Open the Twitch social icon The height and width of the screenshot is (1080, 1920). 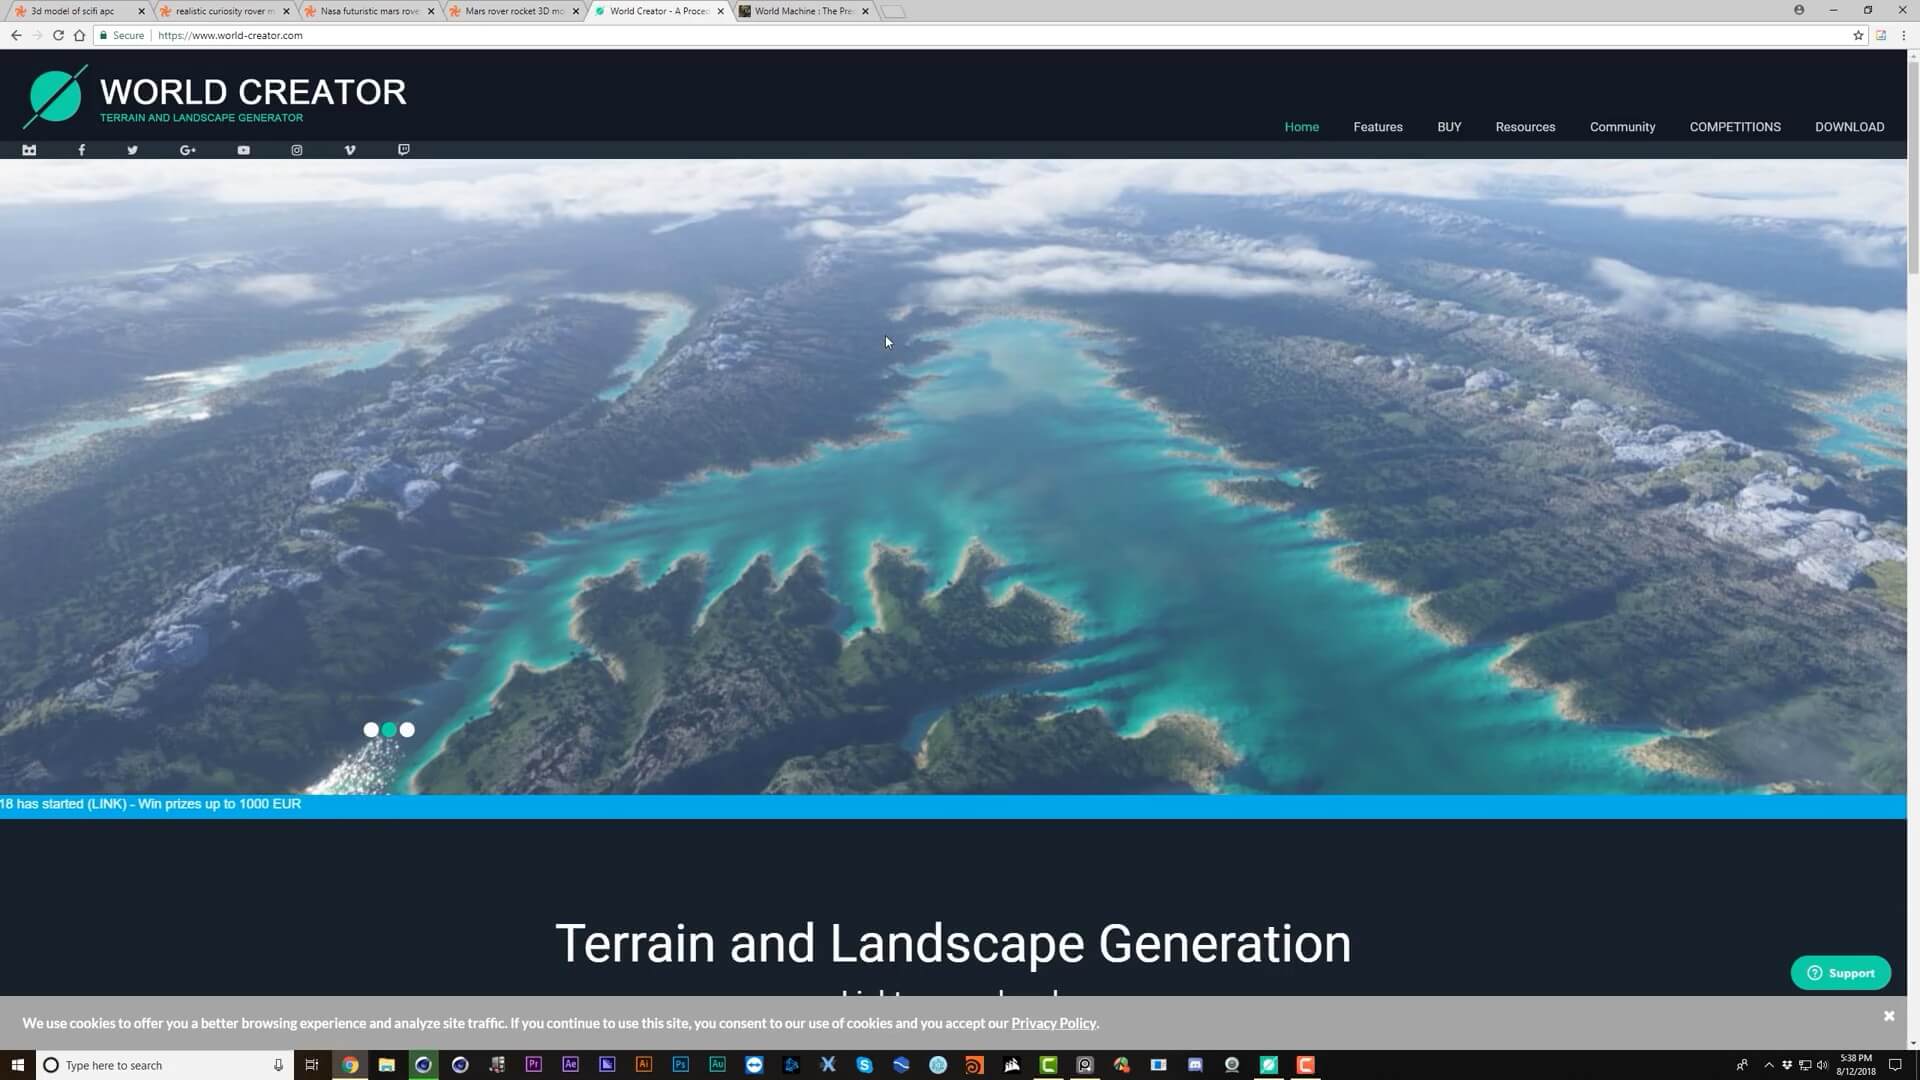(403, 150)
